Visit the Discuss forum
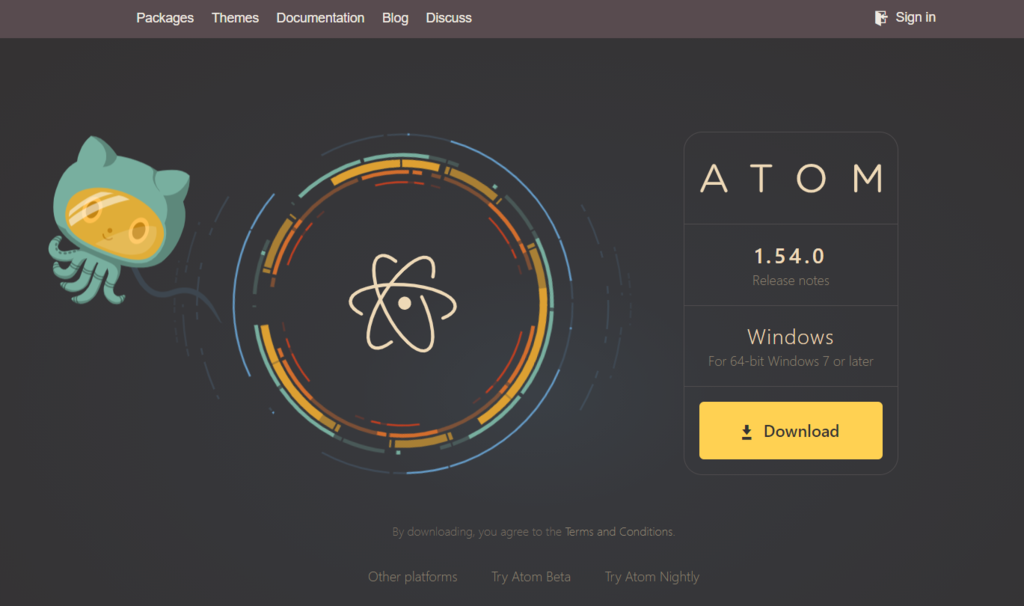1024x606 pixels. tap(448, 17)
